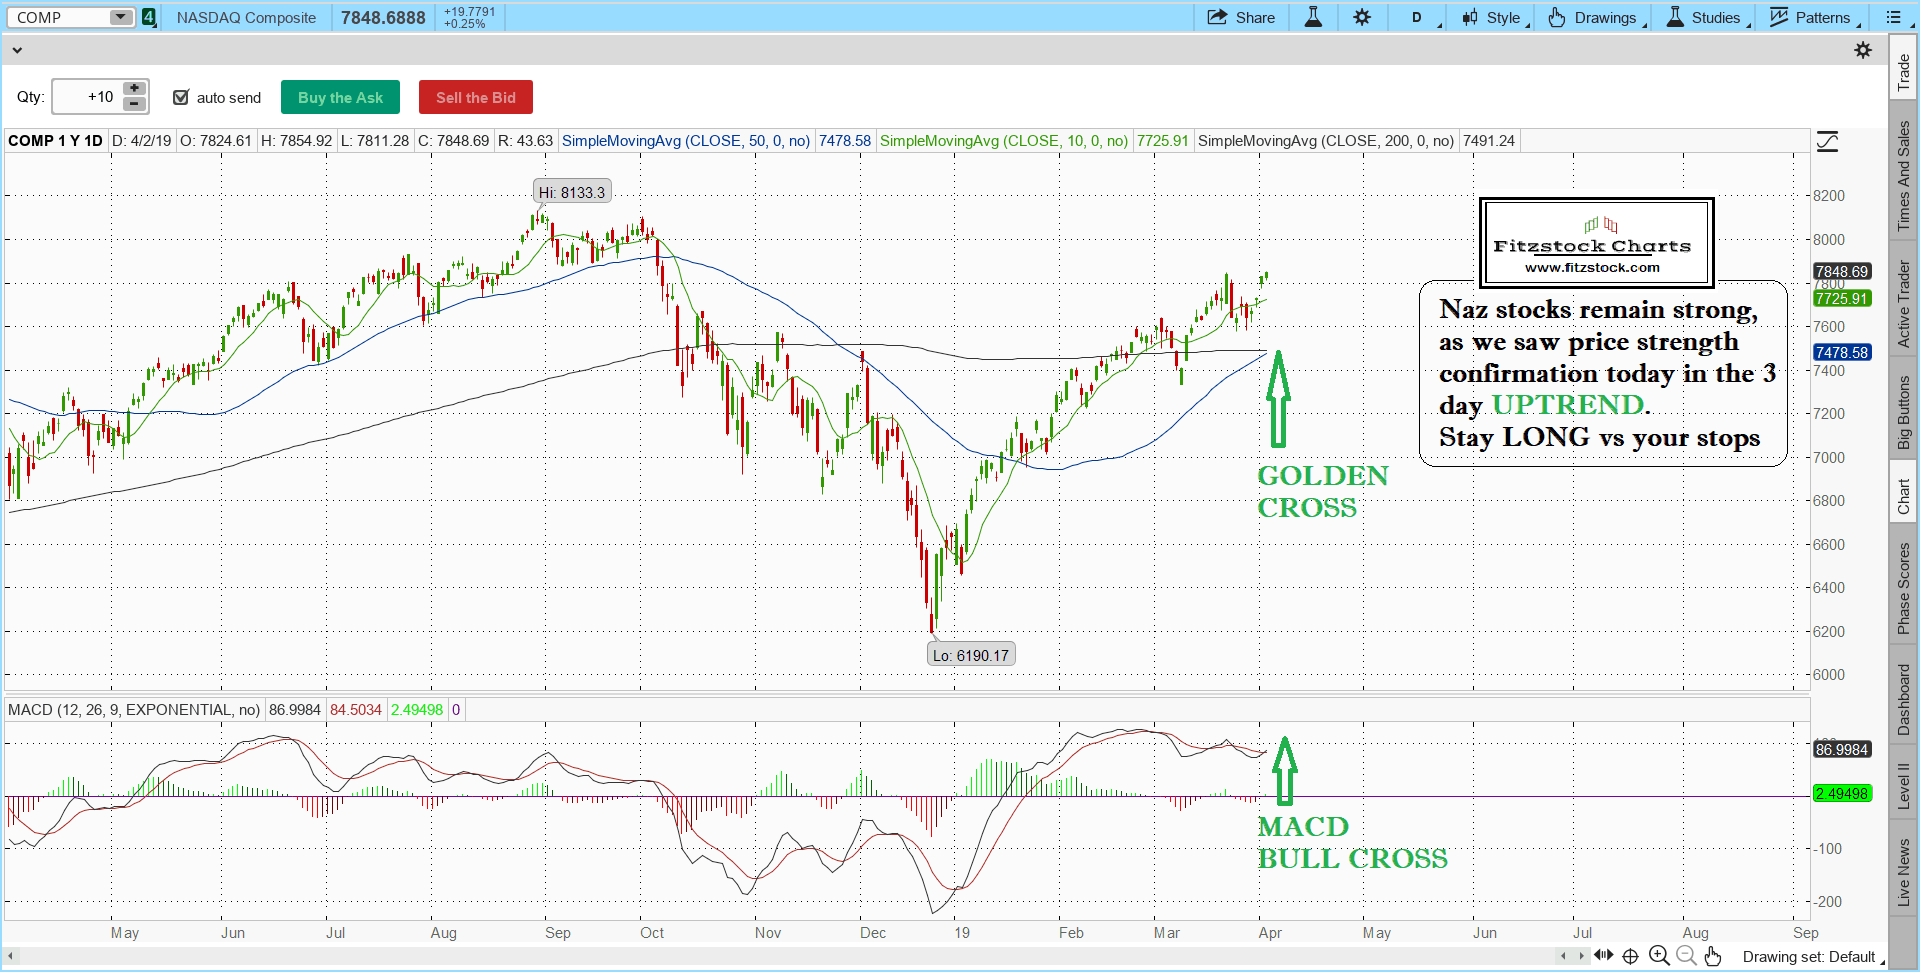This screenshot has height=972, width=1920.
Task: Expand the Drawing set Default menu
Action: point(1812,957)
